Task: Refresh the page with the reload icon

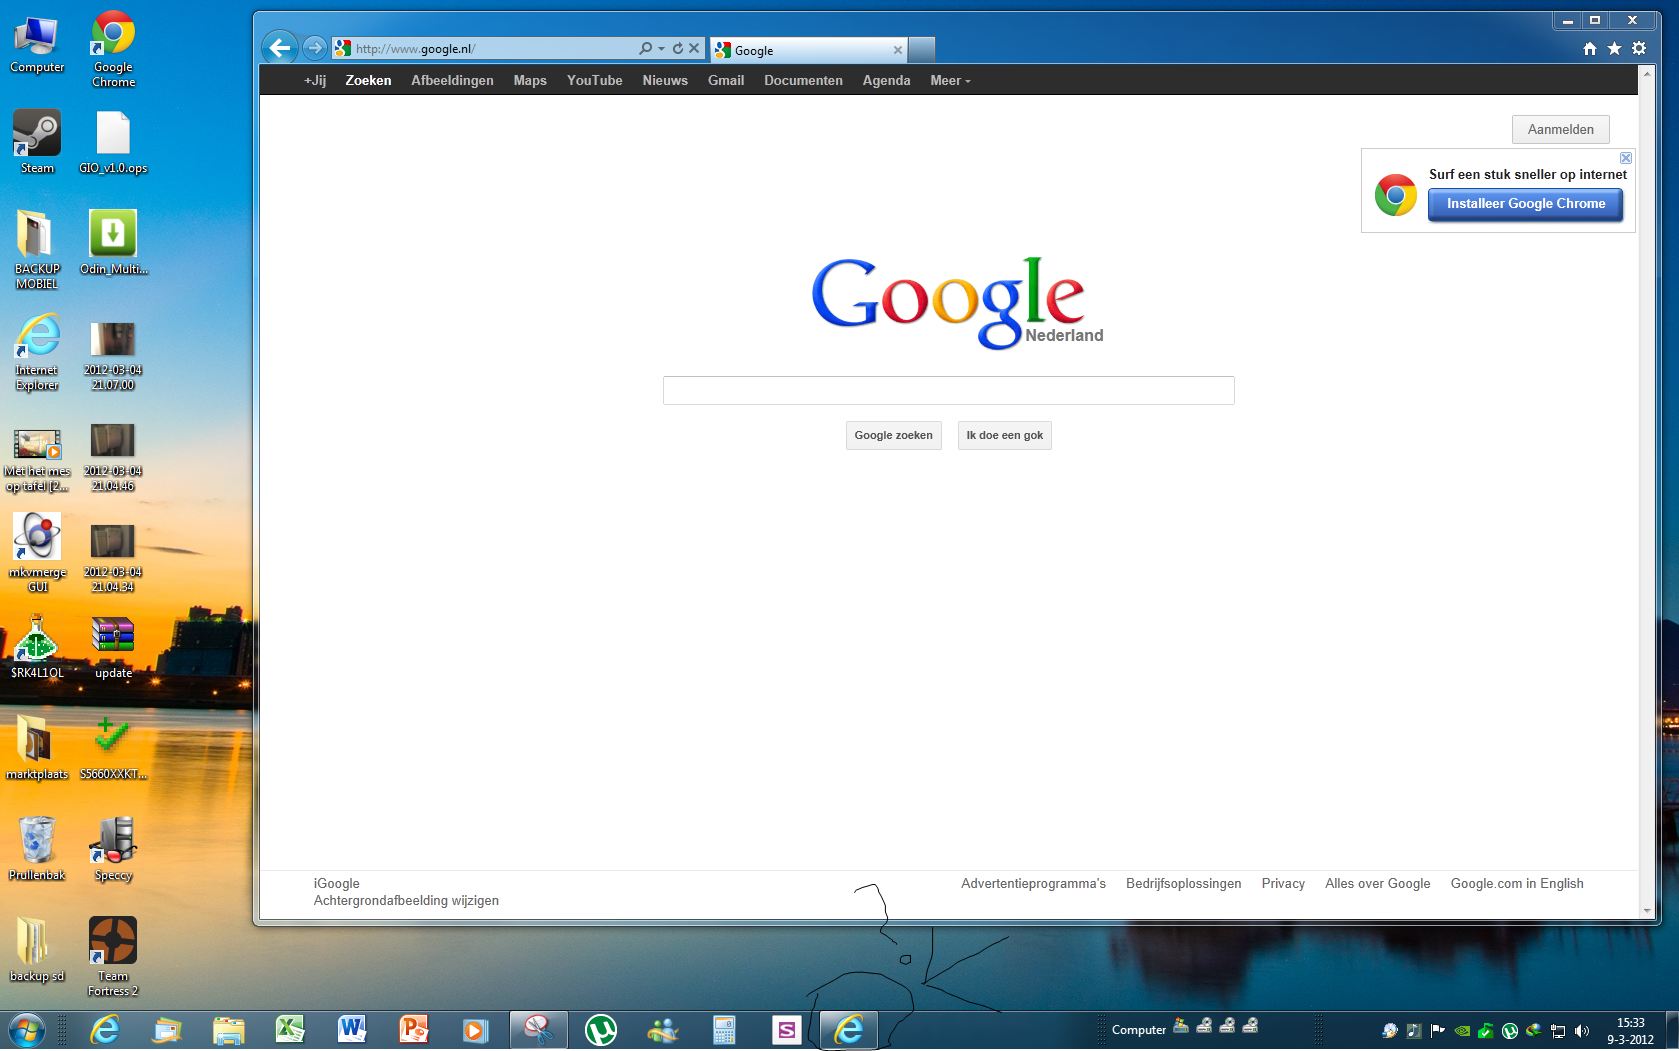Action: 677,48
